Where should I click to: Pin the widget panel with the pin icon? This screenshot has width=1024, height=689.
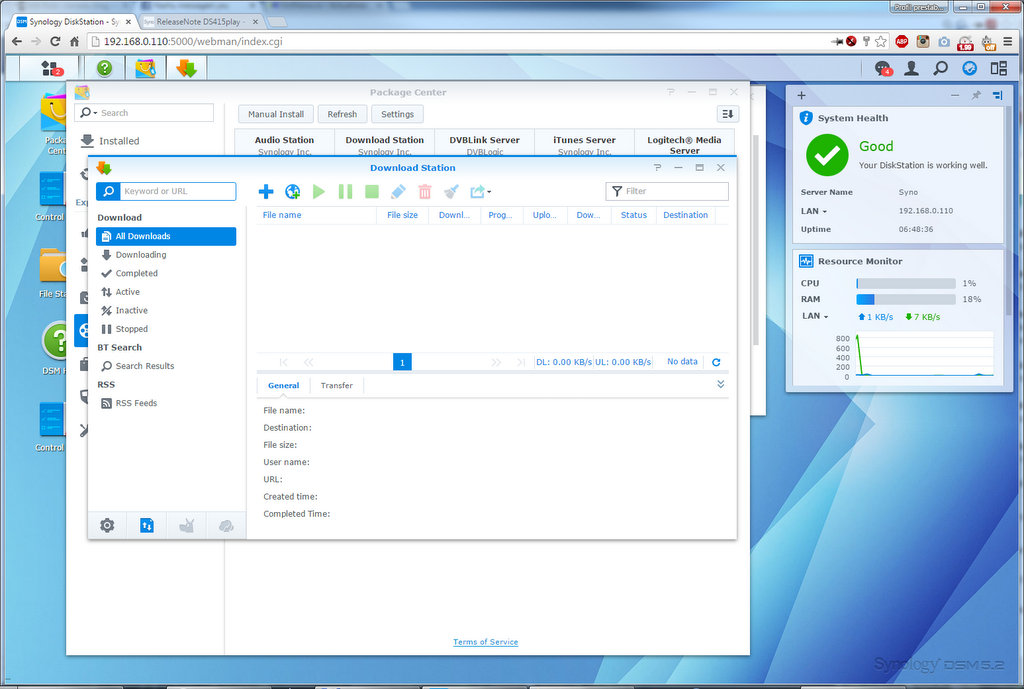(976, 95)
